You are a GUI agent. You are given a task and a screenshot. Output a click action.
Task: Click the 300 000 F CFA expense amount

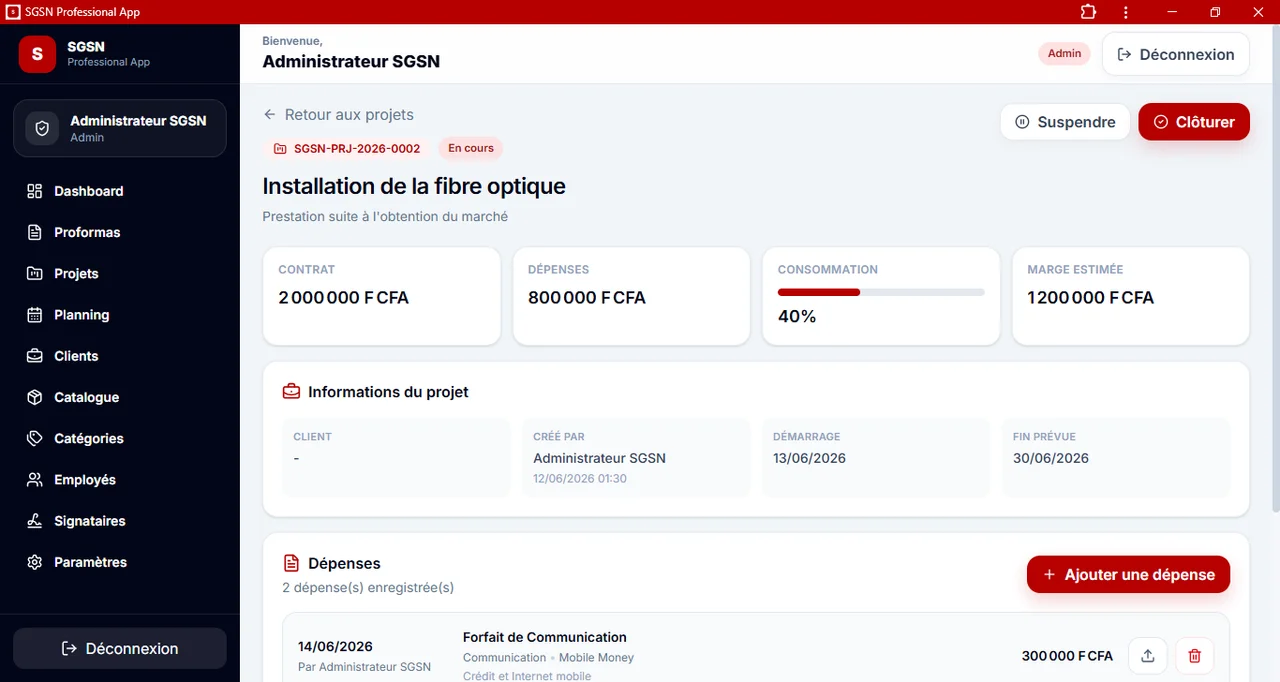point(1067,656)
